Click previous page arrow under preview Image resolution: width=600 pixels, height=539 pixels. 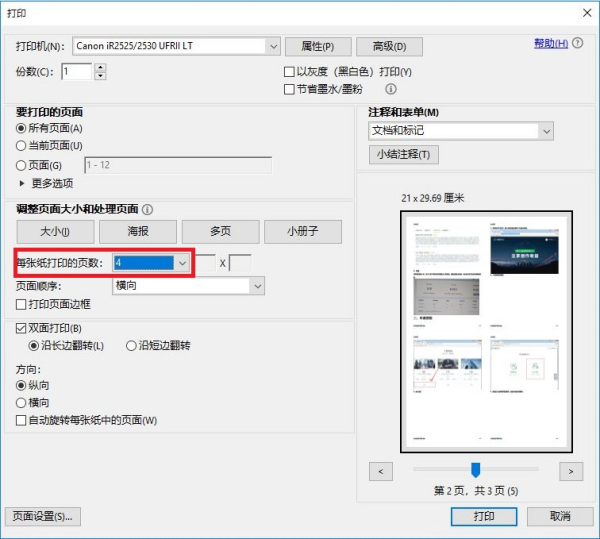[x=380, y=470]
